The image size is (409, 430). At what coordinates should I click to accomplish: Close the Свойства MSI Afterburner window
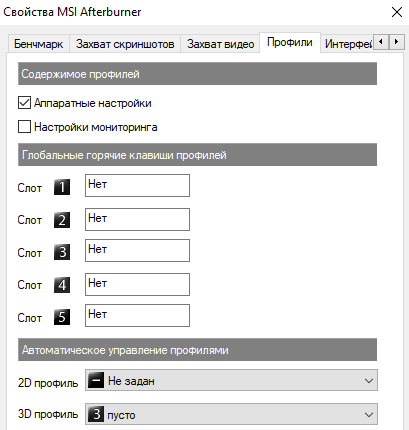pyautogui.click(x=397, y=12)
